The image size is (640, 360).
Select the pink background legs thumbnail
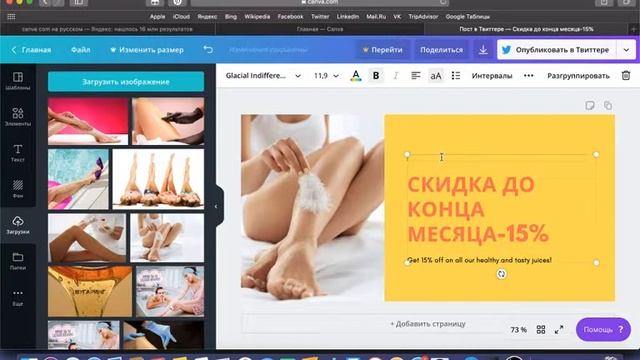click(x=88, y=121)
